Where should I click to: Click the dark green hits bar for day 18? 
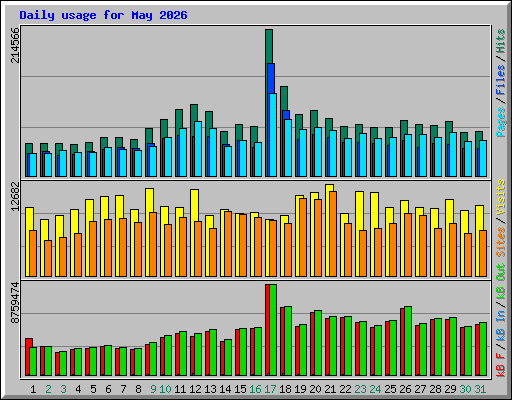click(284, 98)
